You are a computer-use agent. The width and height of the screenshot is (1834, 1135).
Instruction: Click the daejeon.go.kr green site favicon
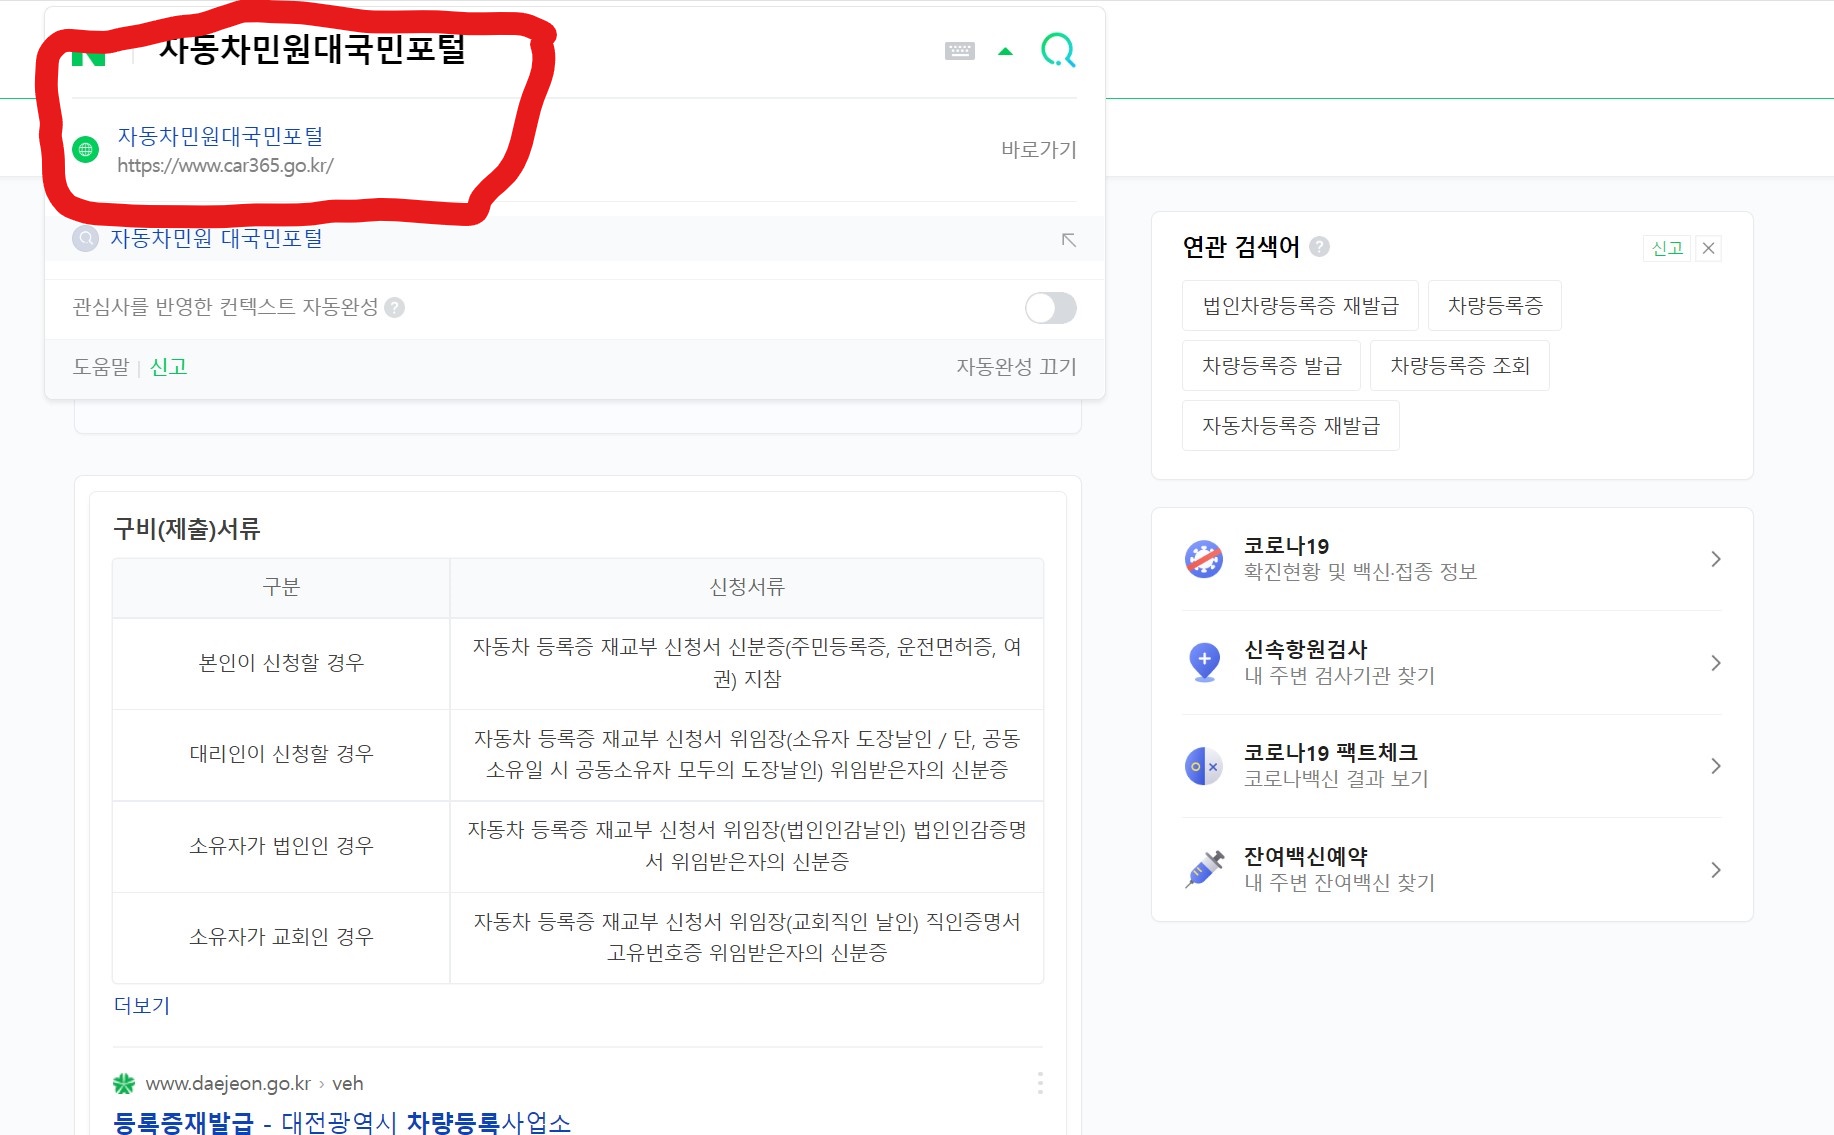[x=124, y=1084]
